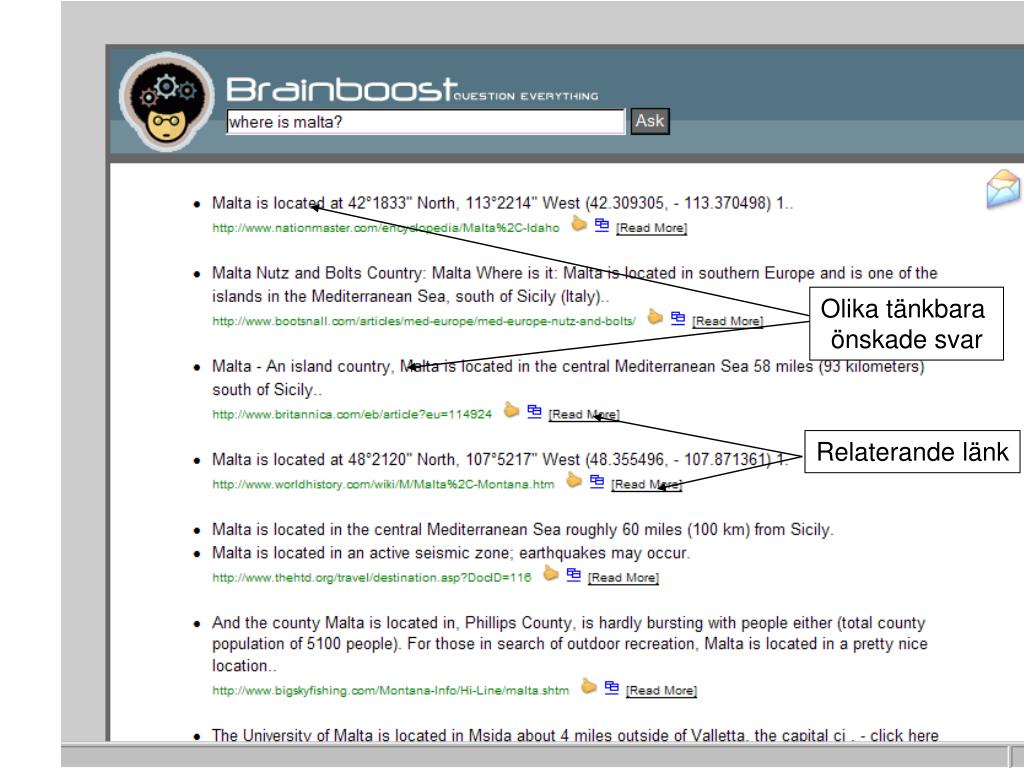
Task: Click the 'Malta Nutz and Bolts Country' answer text
Action: tap(575, 285)
